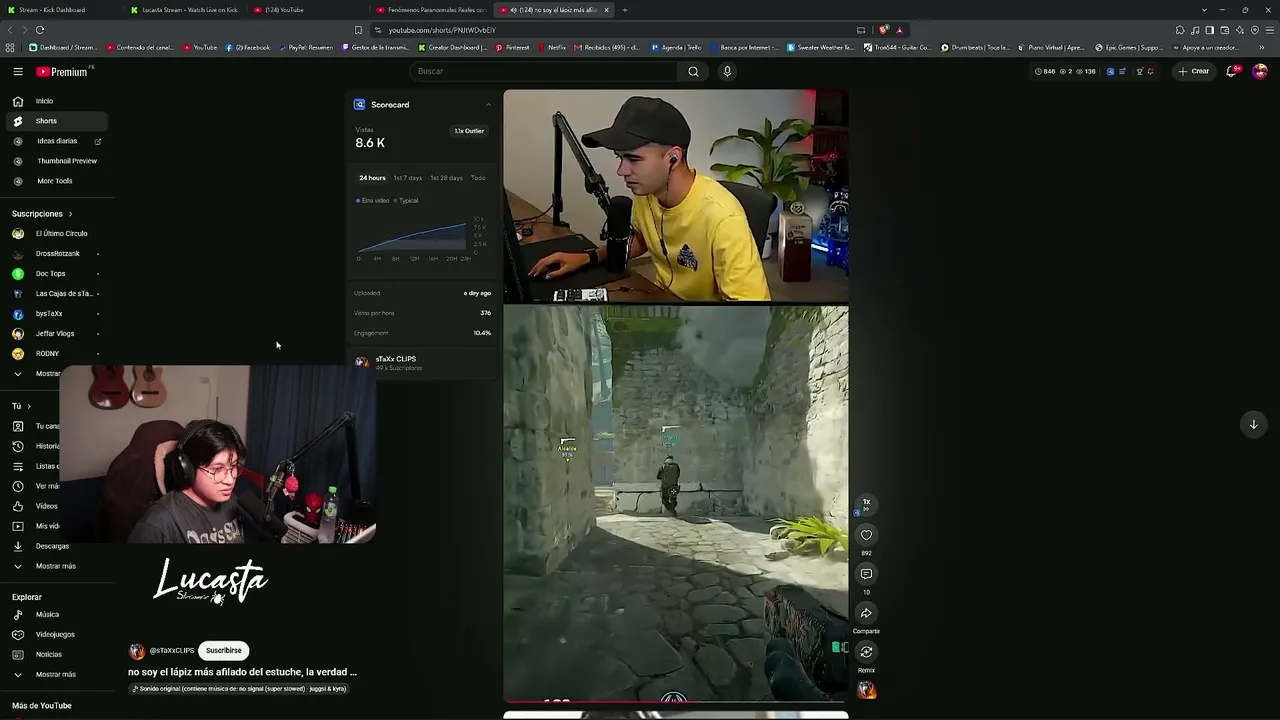Open Videojuegos in Explorar
Viewport: 1280px width, 720px height.
[55, 634]
